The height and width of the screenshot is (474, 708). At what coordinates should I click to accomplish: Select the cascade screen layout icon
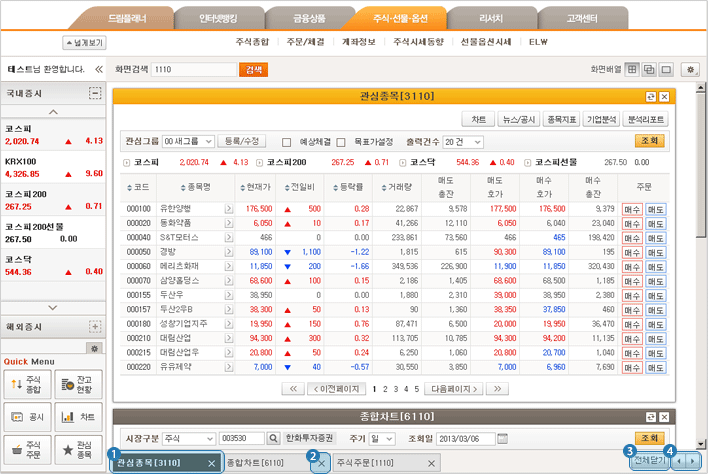(x=649, y=70)
